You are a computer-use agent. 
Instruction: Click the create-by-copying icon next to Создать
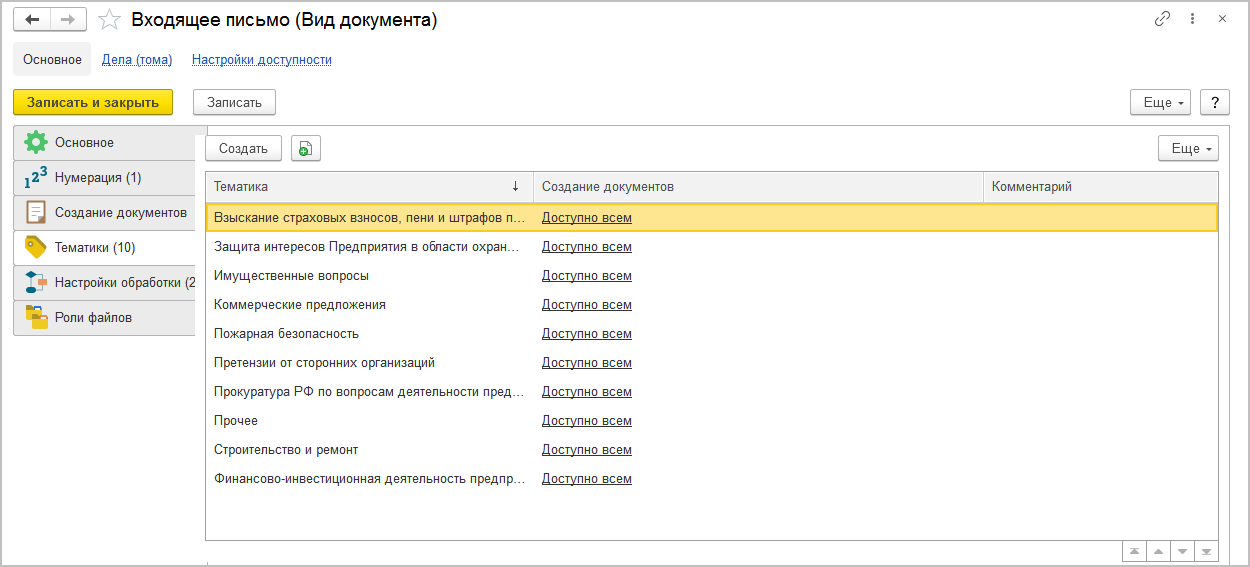[305, 148]
